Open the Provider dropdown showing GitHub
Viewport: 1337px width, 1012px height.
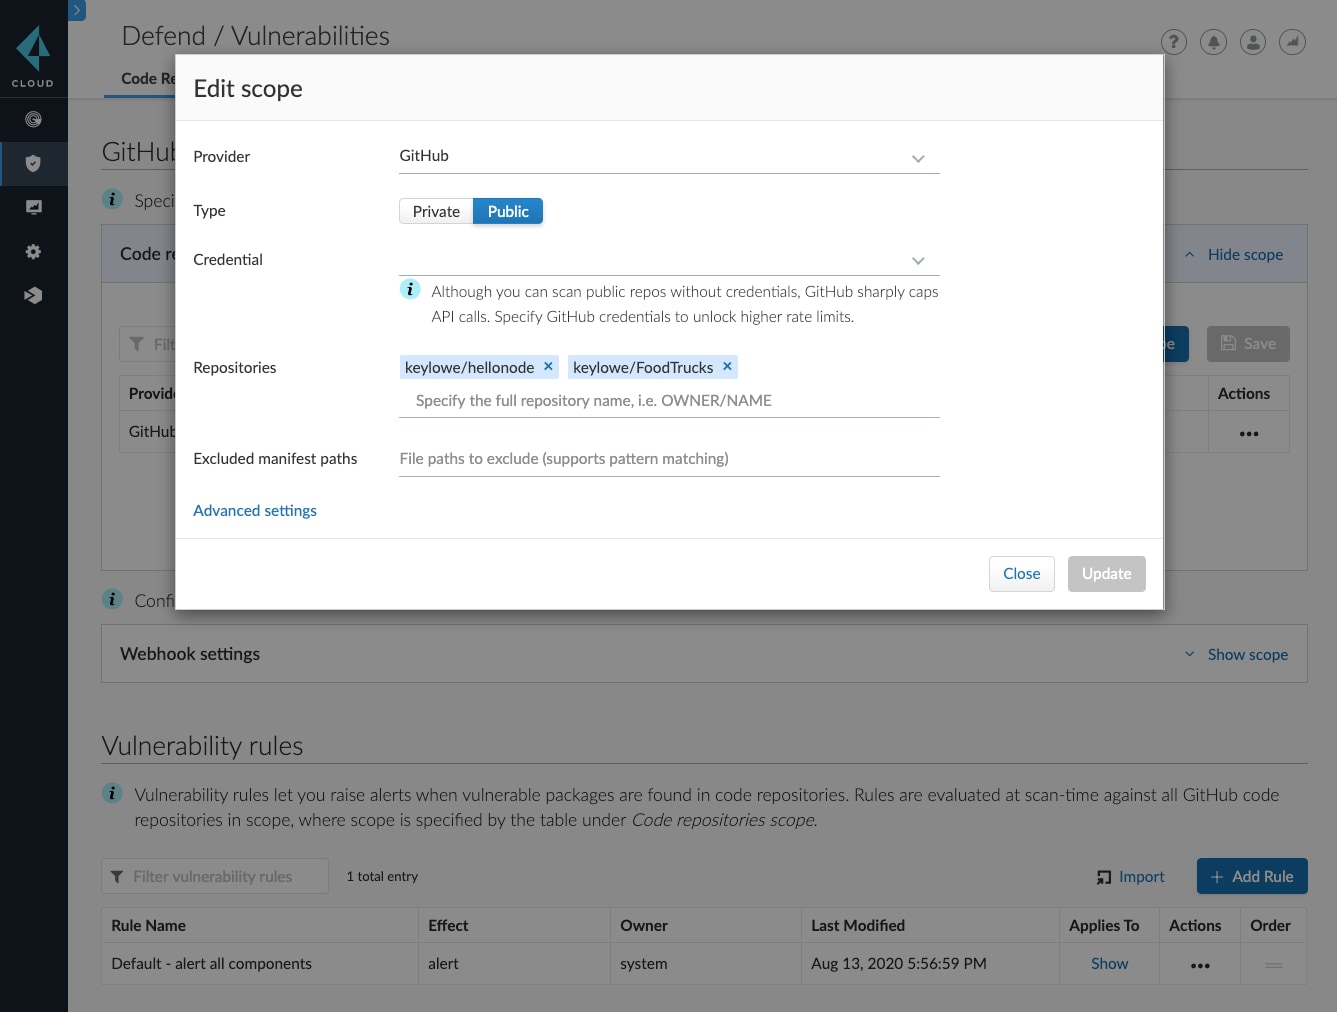coord(669,157)
